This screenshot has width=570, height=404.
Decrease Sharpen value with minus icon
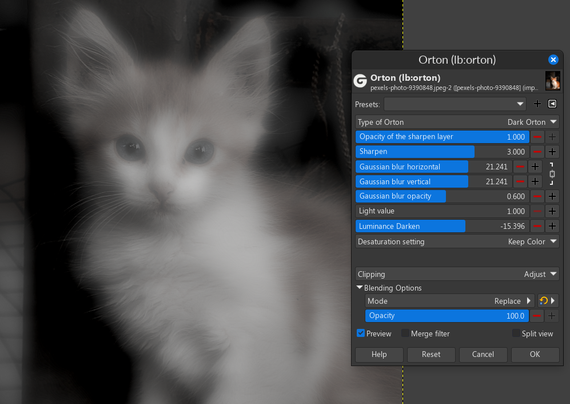click(537, 152)
